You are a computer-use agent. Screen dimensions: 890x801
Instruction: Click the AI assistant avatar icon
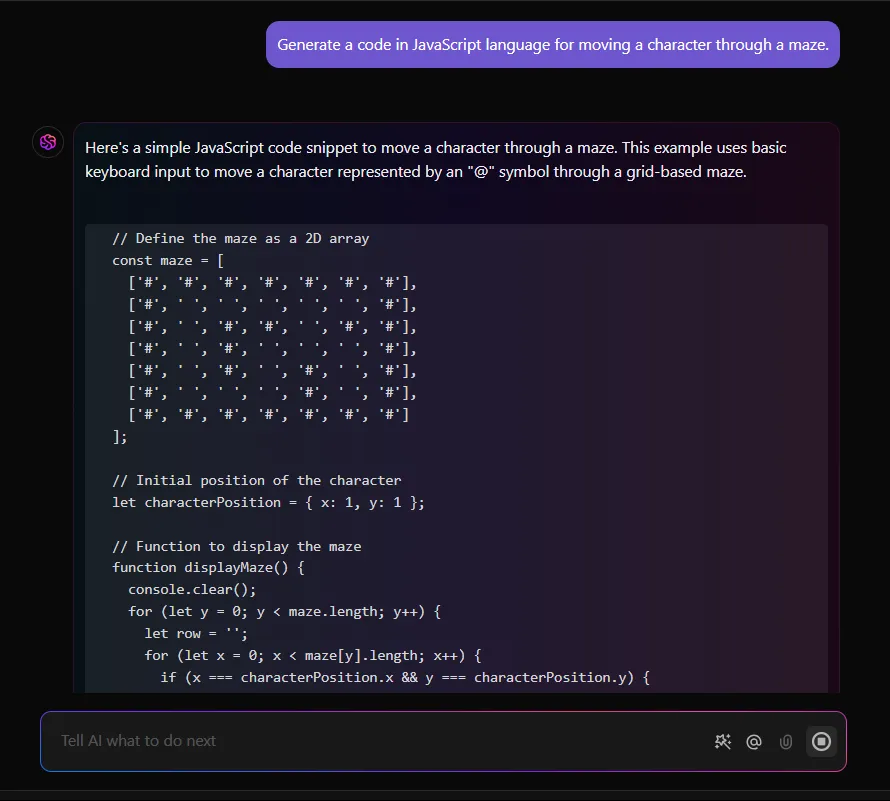(x=48, y=142)
